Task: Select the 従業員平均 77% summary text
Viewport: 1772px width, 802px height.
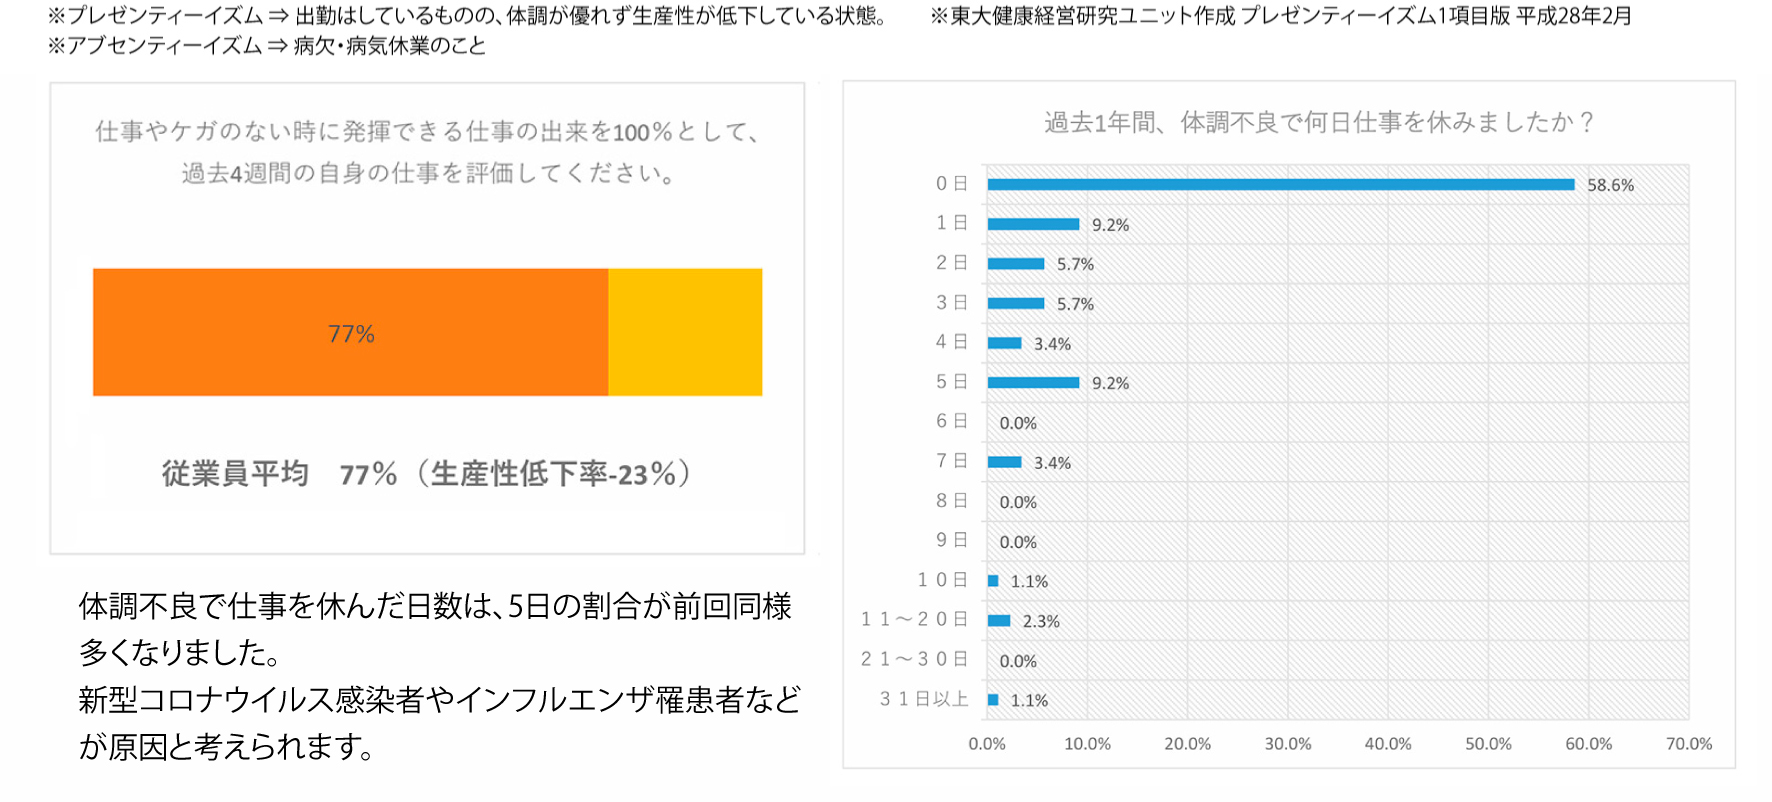Action: pos(427,474)
